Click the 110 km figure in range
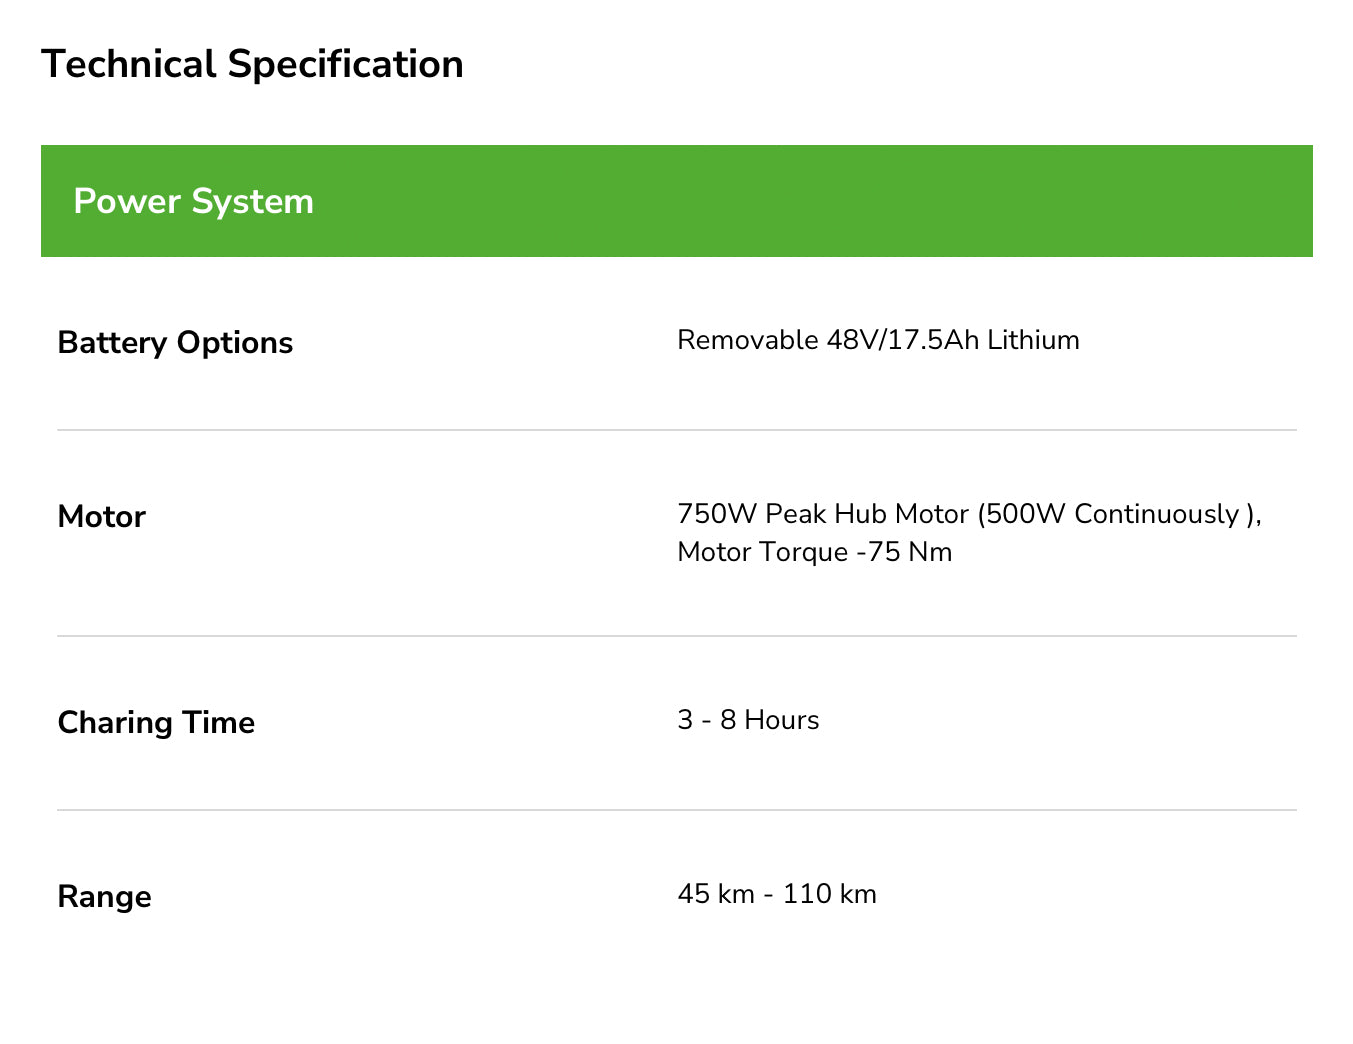 (x=829, y=894)
